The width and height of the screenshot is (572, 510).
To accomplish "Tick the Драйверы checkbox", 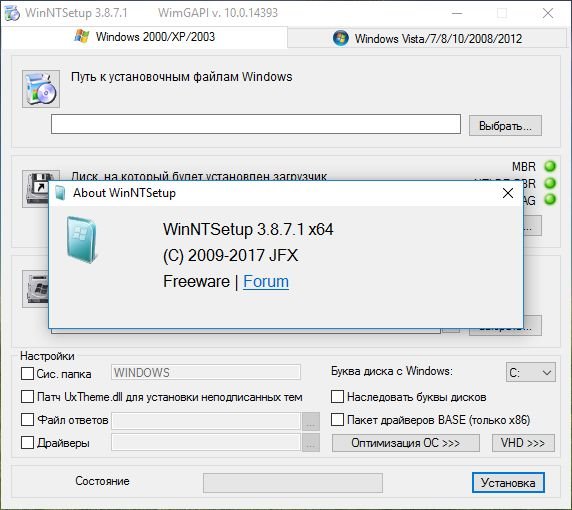I will pyautogui.click(x=27, y=443).
